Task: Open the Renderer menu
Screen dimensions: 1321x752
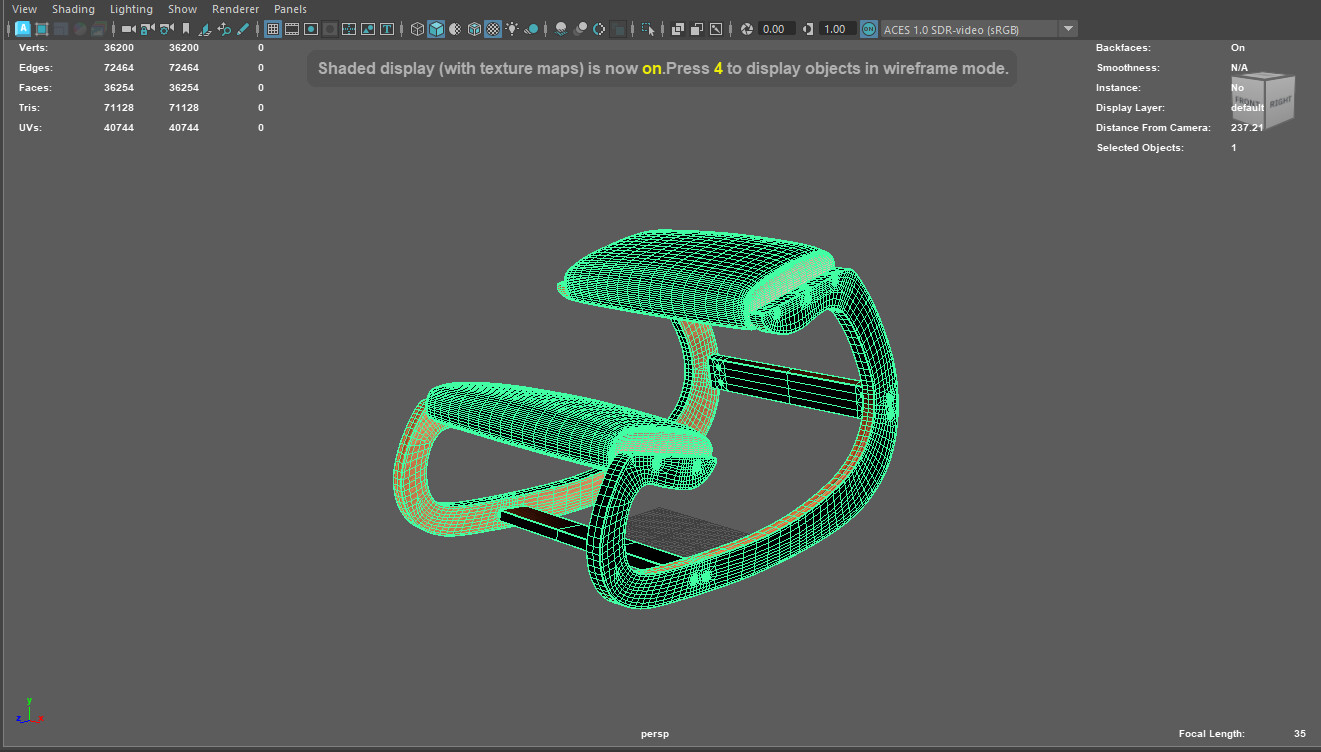Action: click(235, 9)
